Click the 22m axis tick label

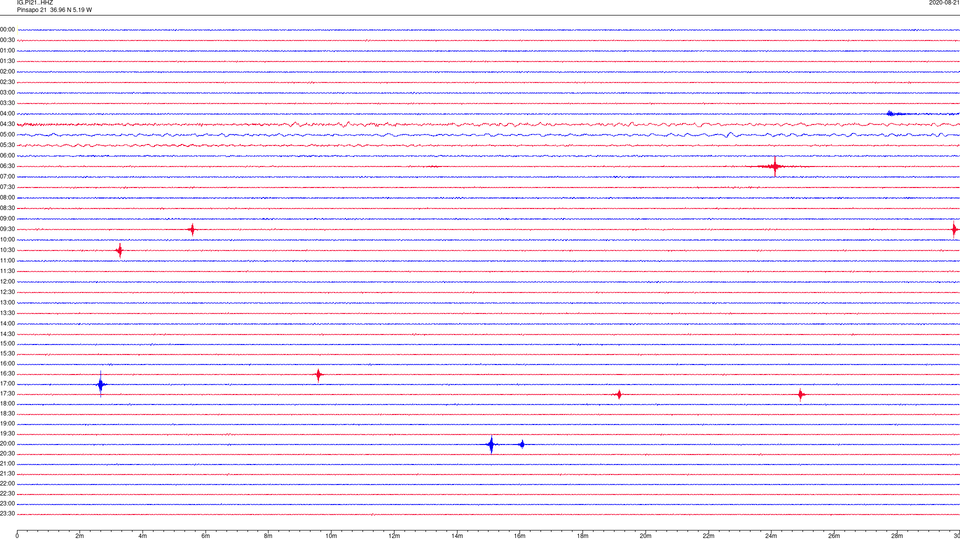tap(708, 536)
